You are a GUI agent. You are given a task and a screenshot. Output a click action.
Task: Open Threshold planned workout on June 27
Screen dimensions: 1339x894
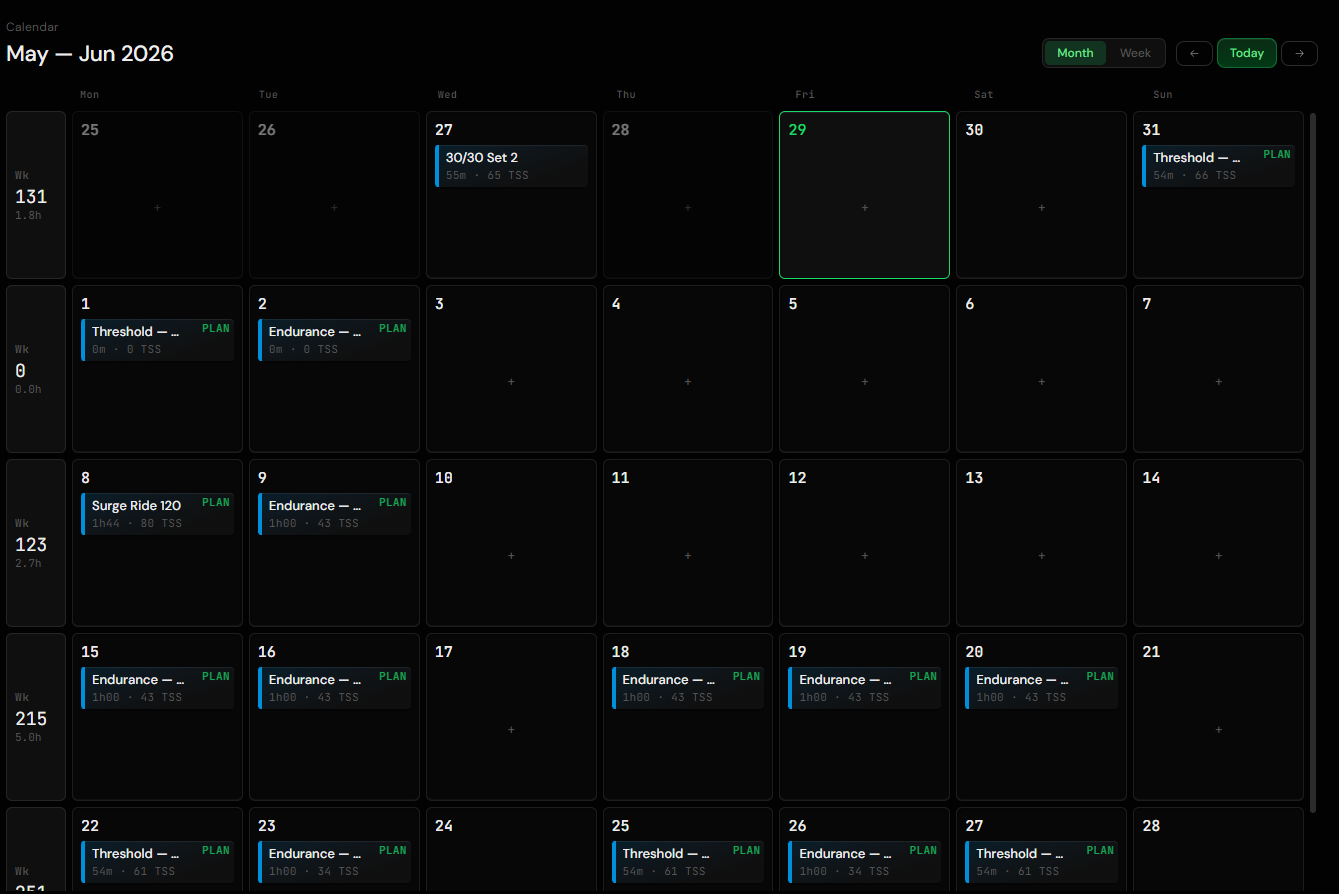[x=1042, y=862]
